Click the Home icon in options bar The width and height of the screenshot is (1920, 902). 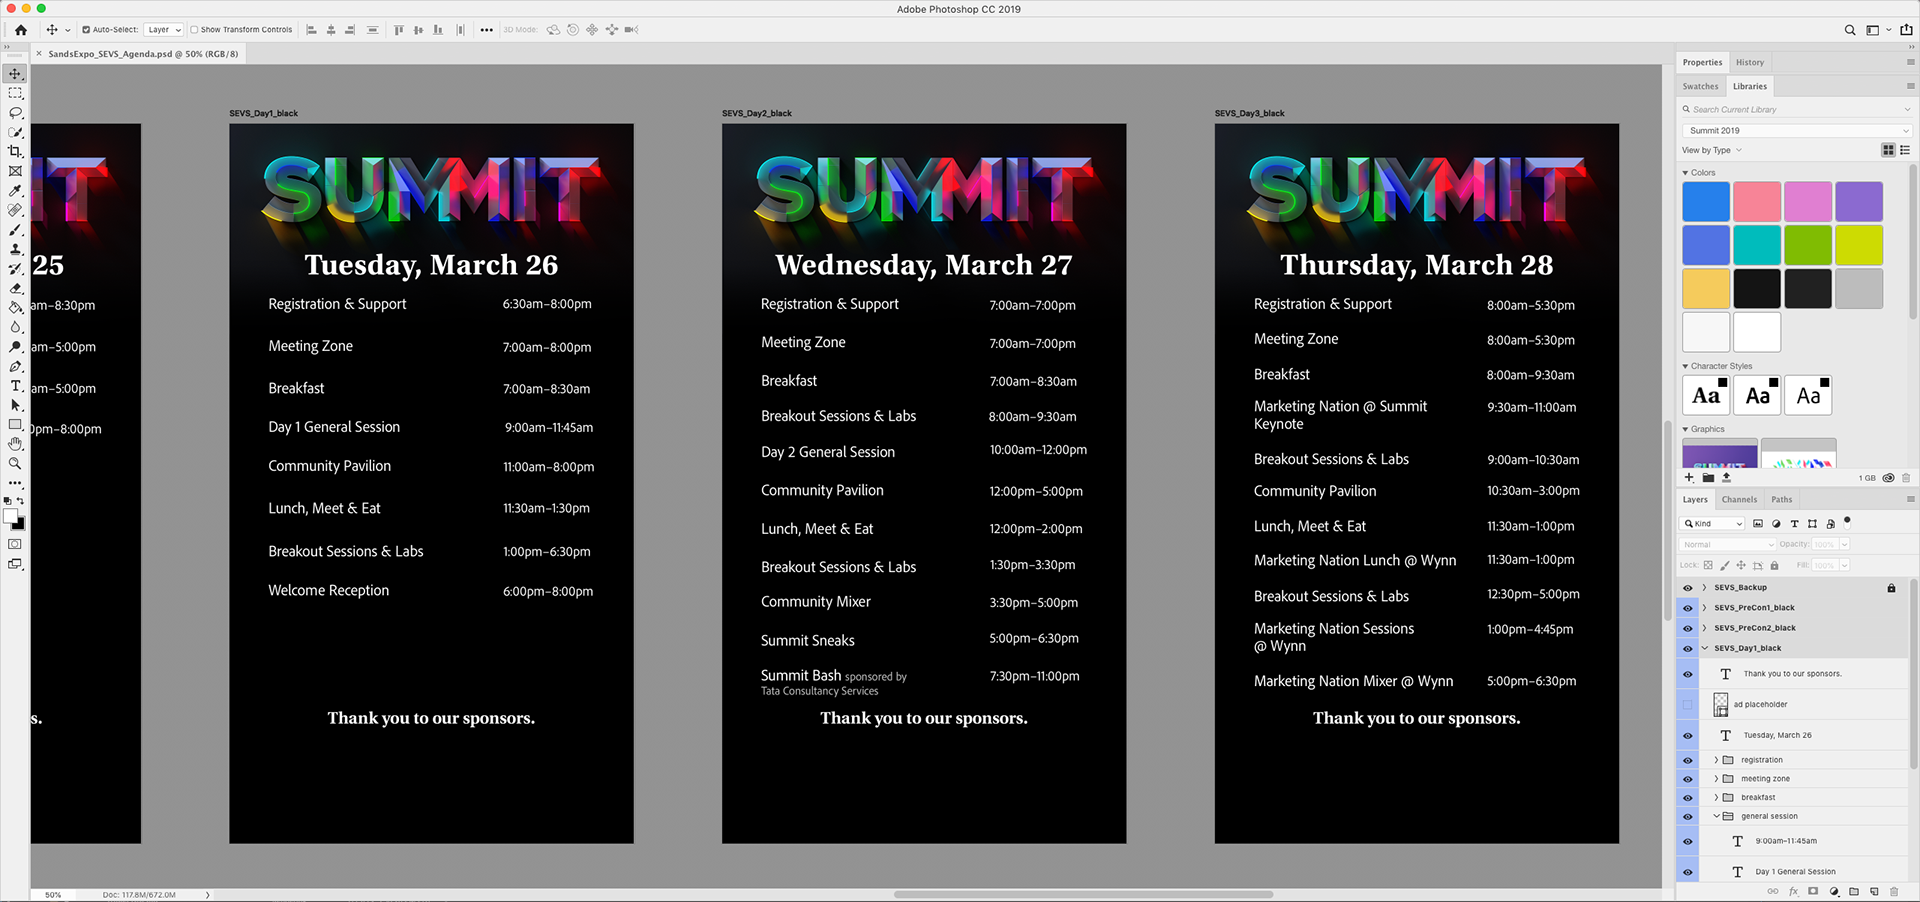[20, 30]
